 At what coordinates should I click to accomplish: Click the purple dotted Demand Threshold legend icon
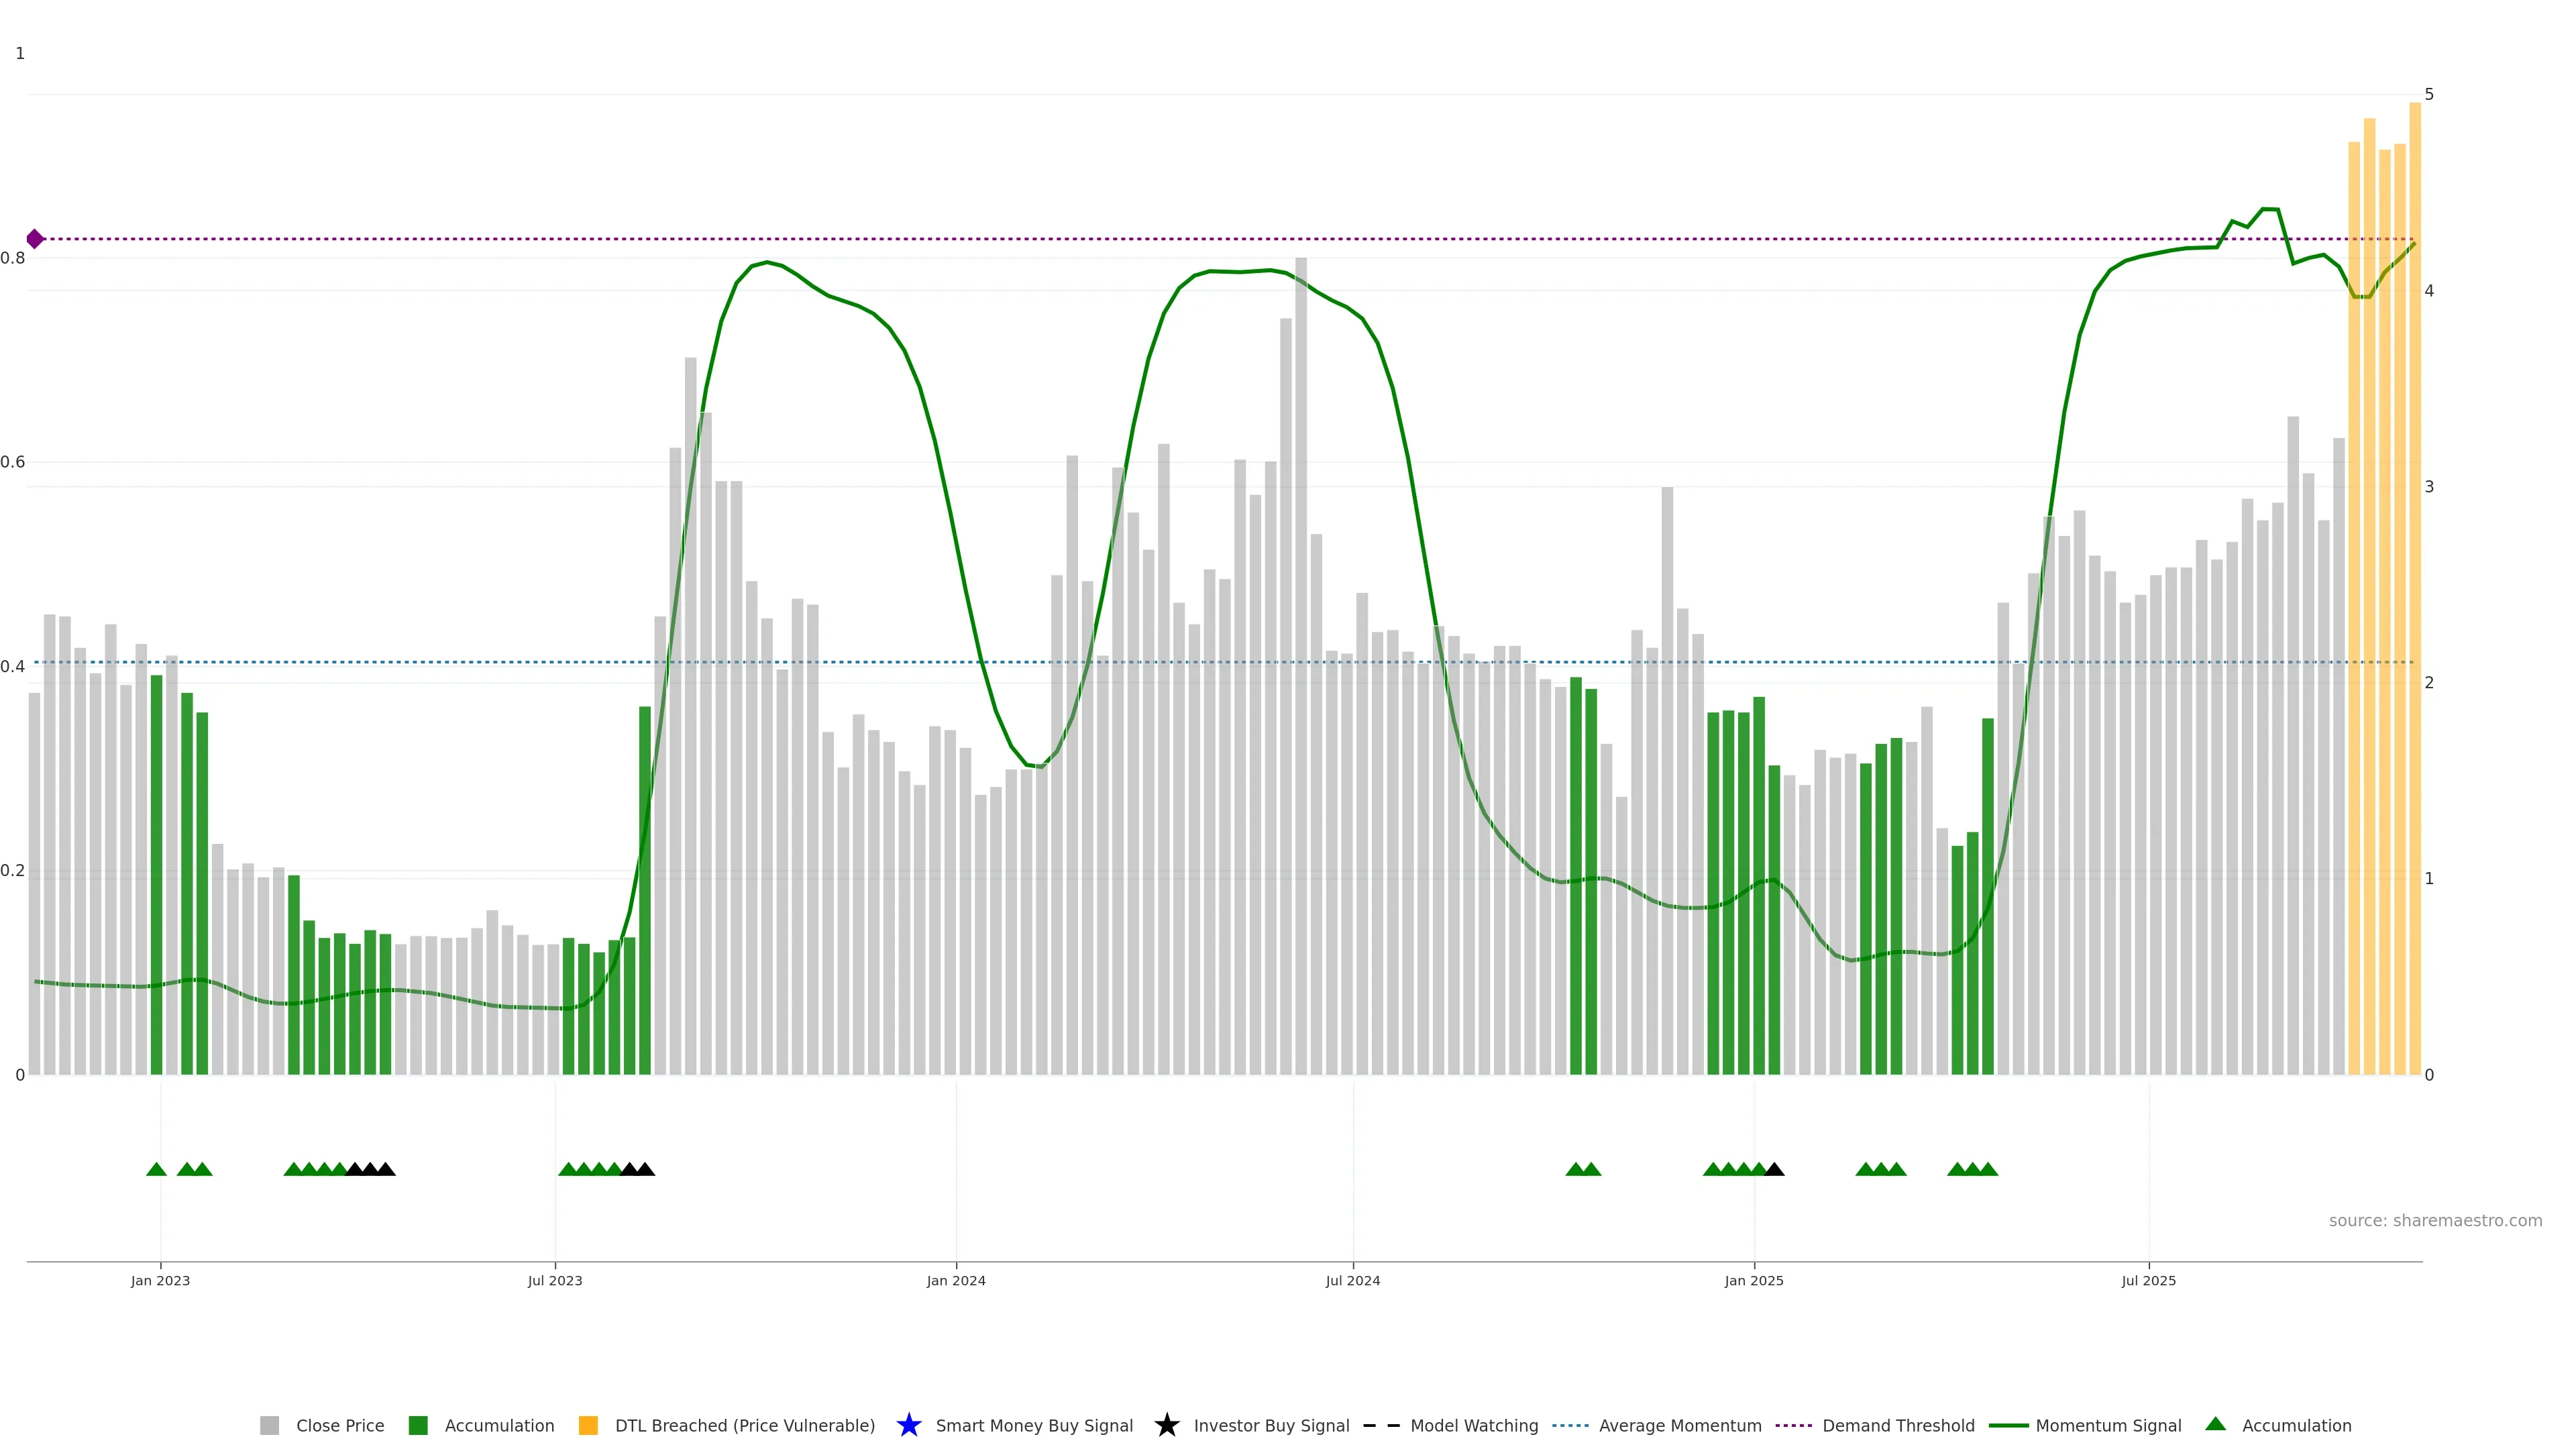click(1793, 1425)
